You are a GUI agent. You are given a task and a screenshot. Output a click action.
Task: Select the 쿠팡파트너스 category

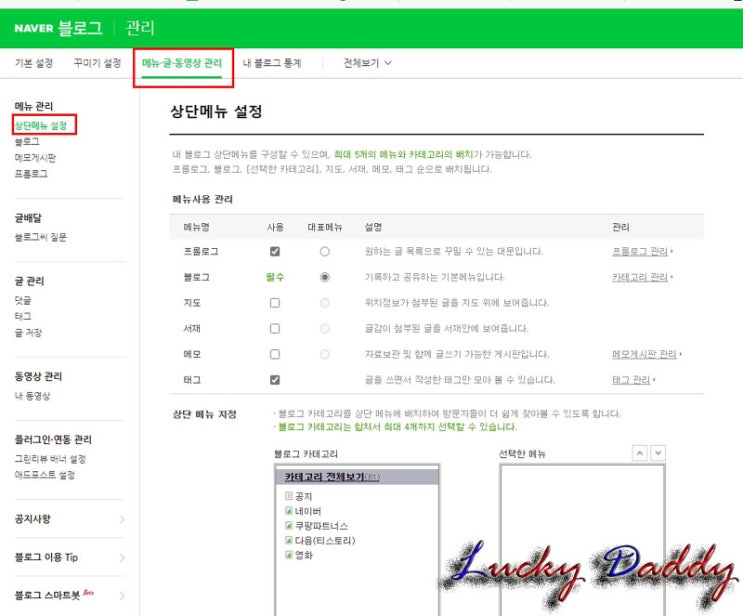tap(322, 526)
